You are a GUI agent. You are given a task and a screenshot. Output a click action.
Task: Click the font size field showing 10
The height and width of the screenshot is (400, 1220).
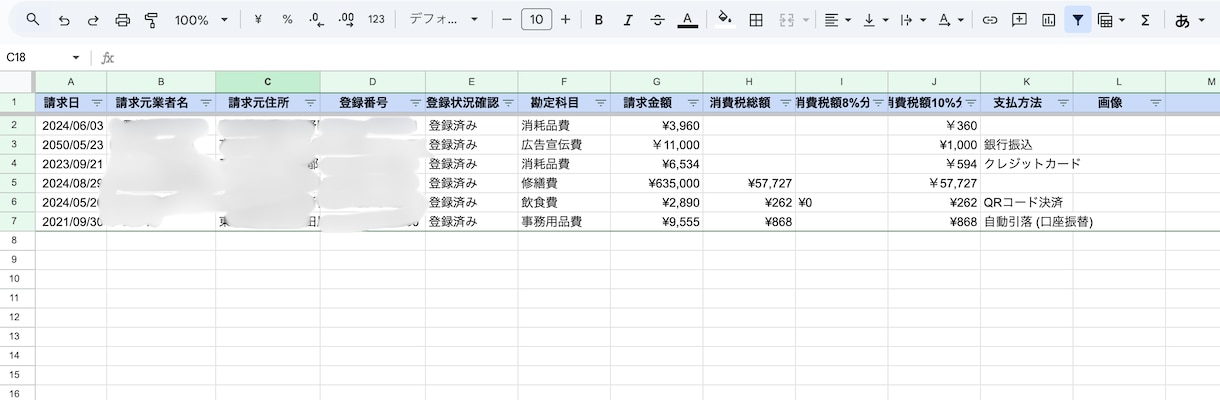[536, 20]
